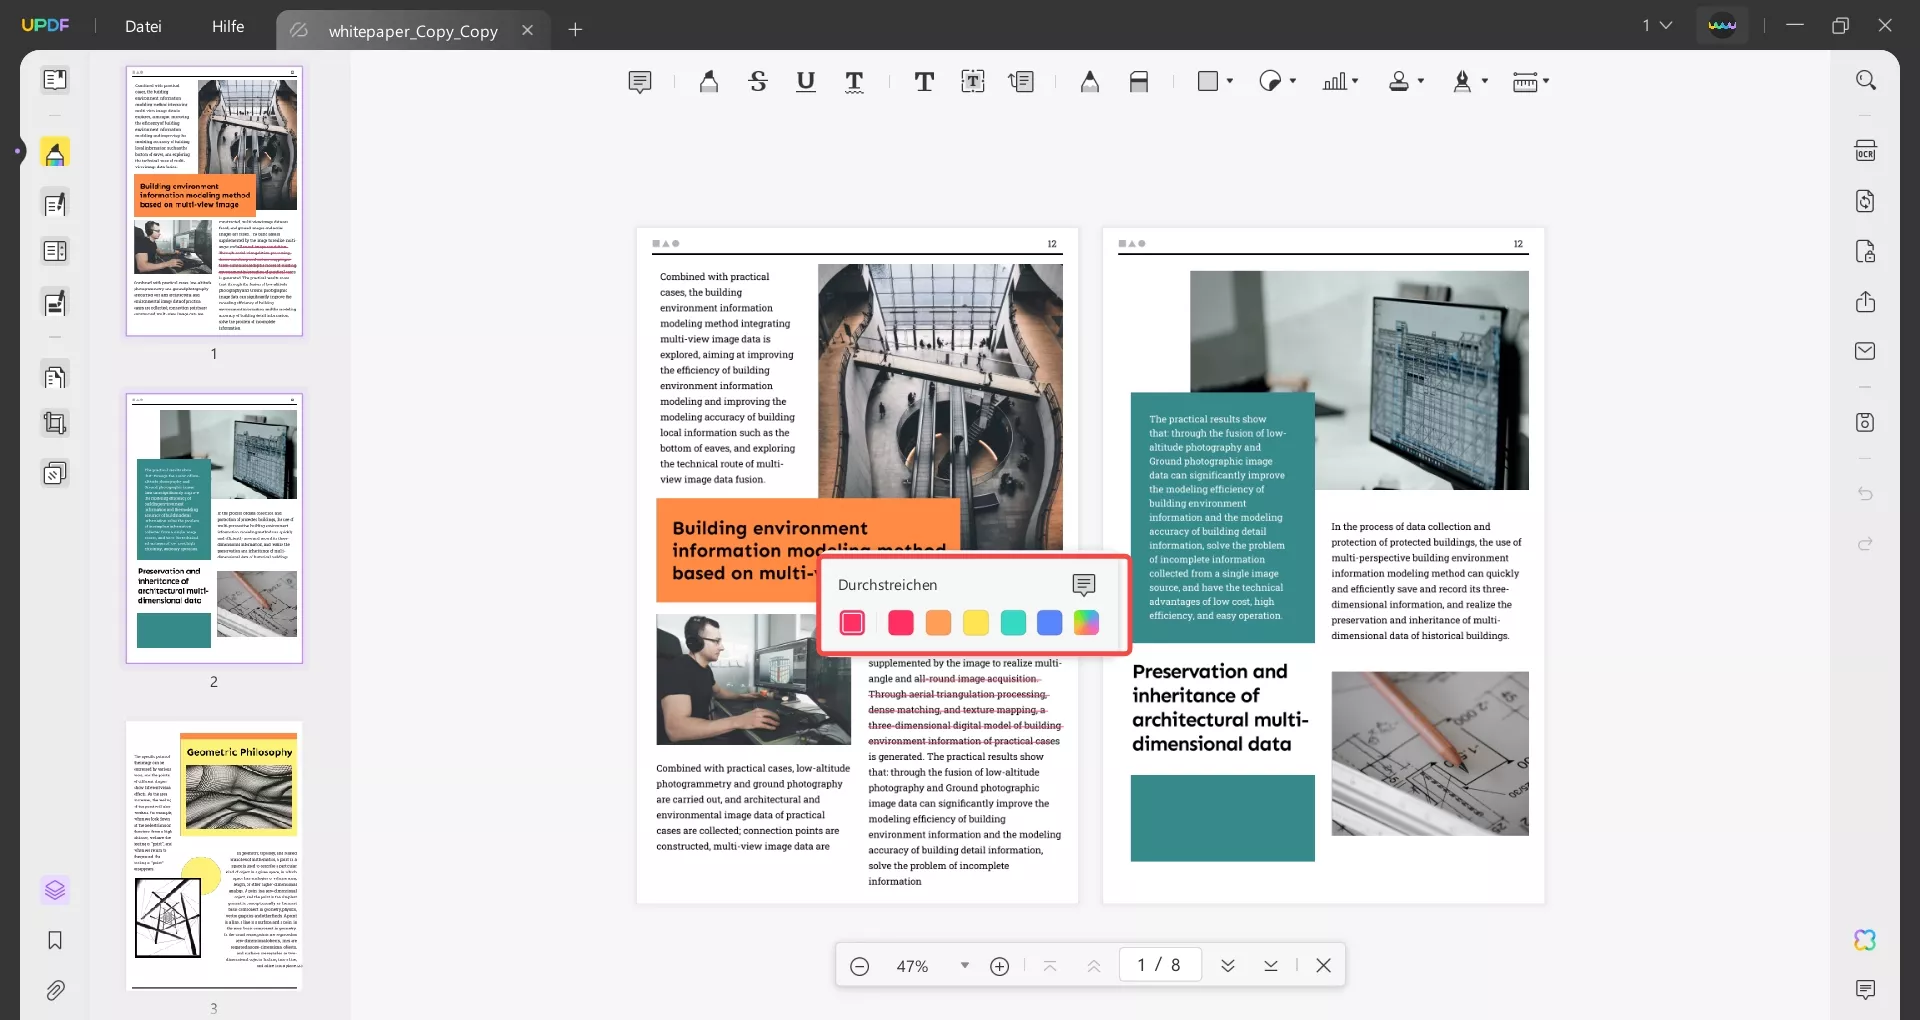1920x1020 pixels.
Task: Select the strikethrough annotation tool
Action: [758, 82]
